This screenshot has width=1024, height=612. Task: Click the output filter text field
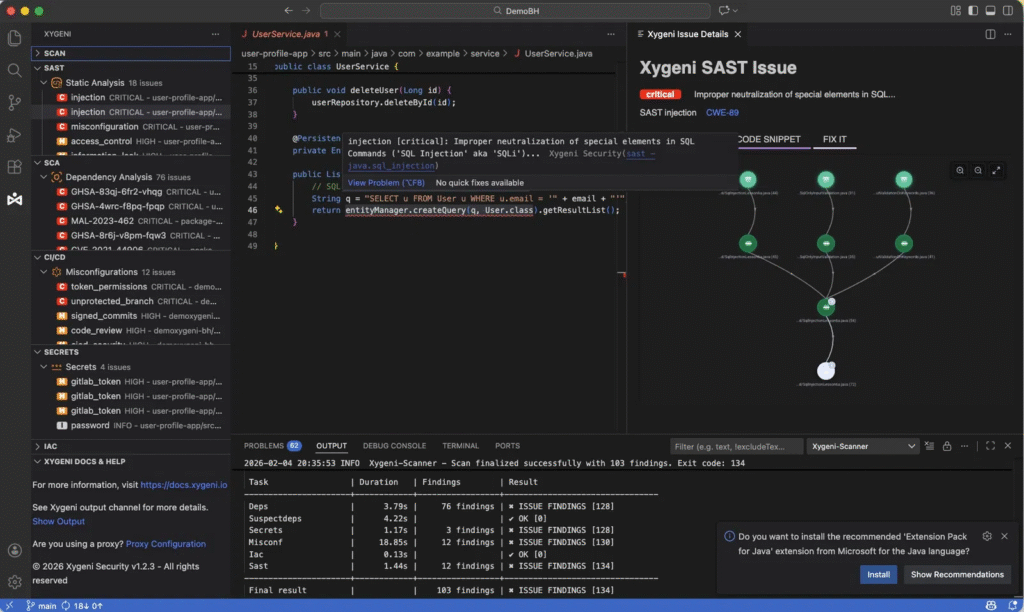[x=736, y=446]
